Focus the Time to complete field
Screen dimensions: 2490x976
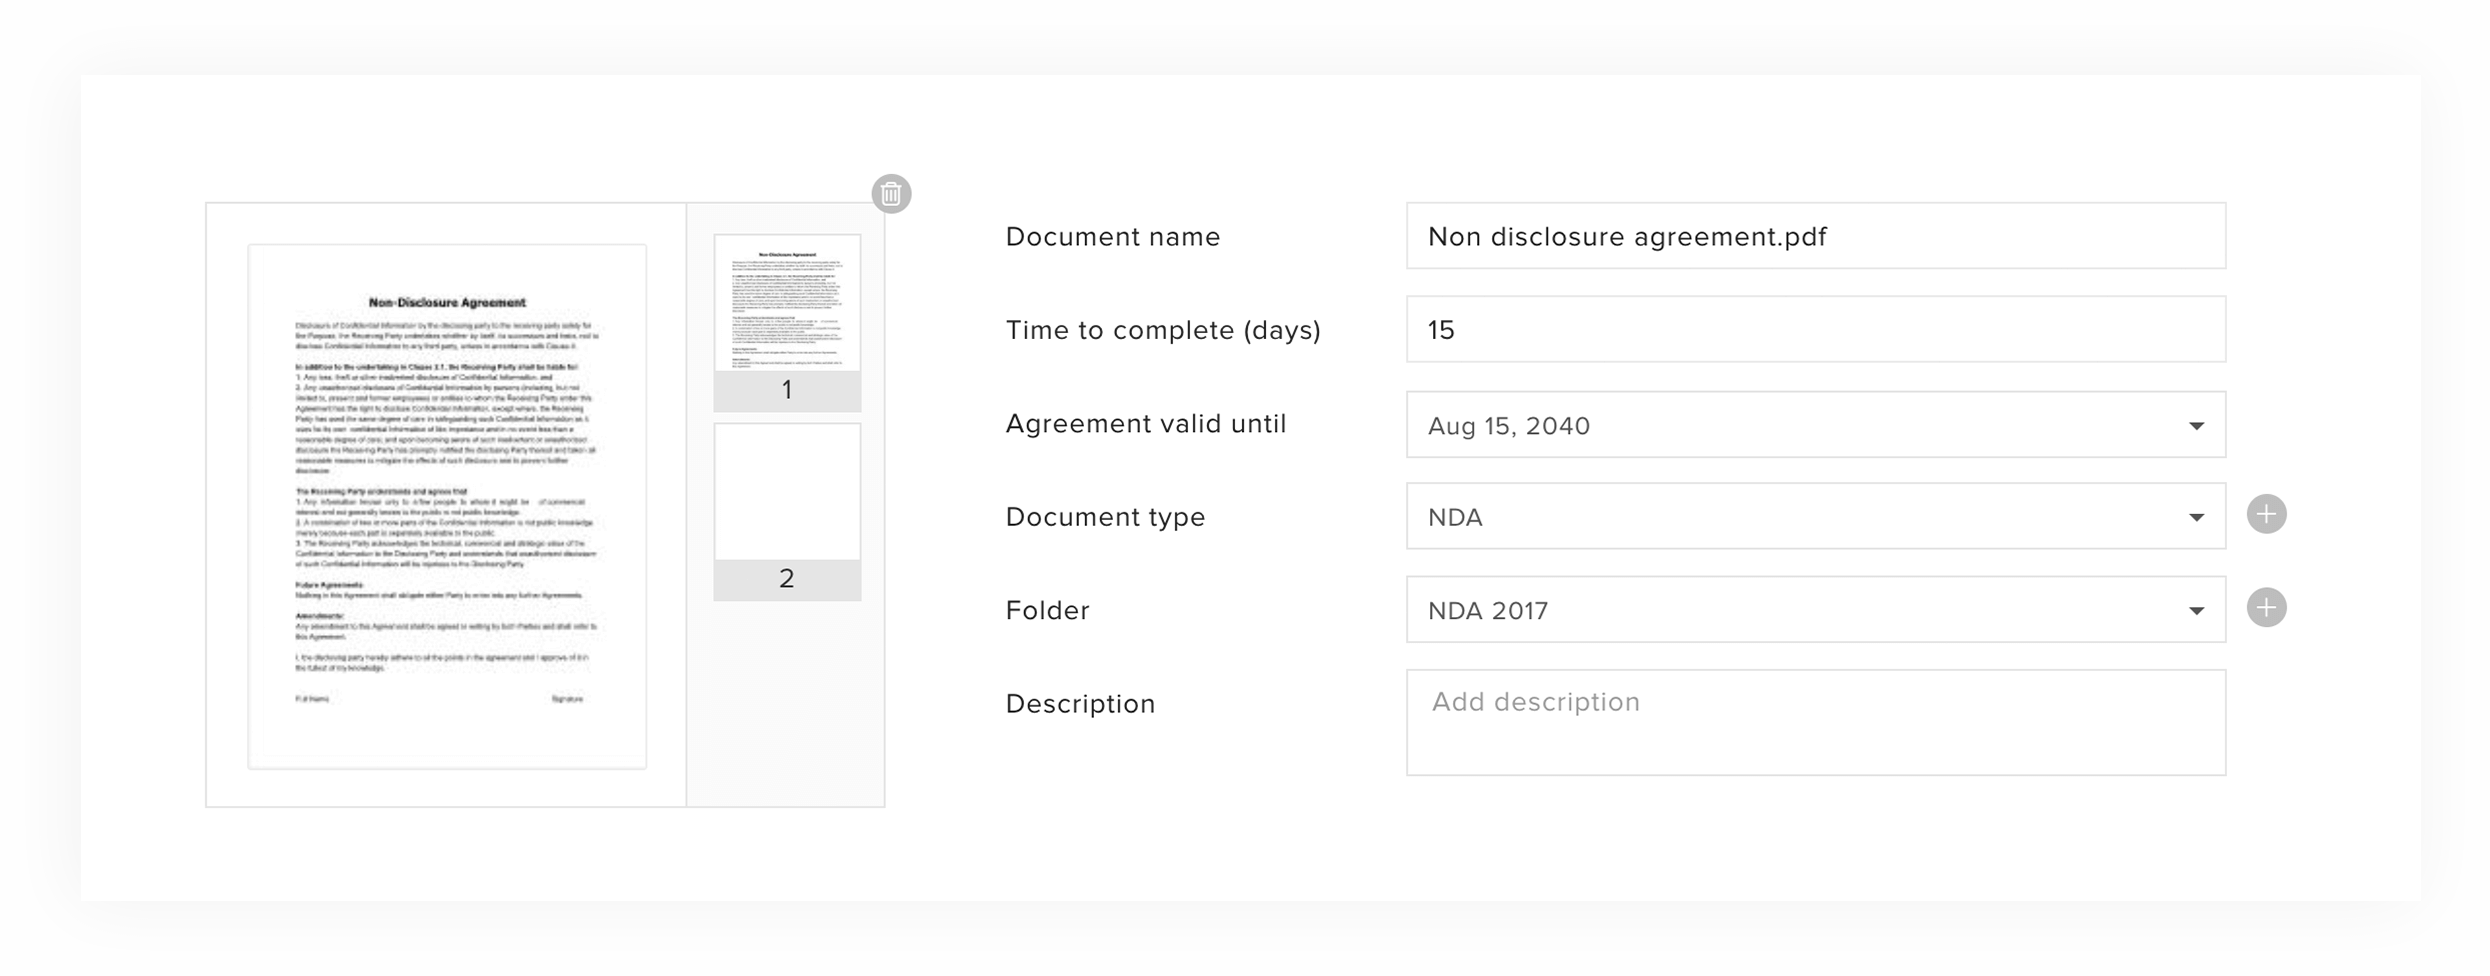[1814, 330]
